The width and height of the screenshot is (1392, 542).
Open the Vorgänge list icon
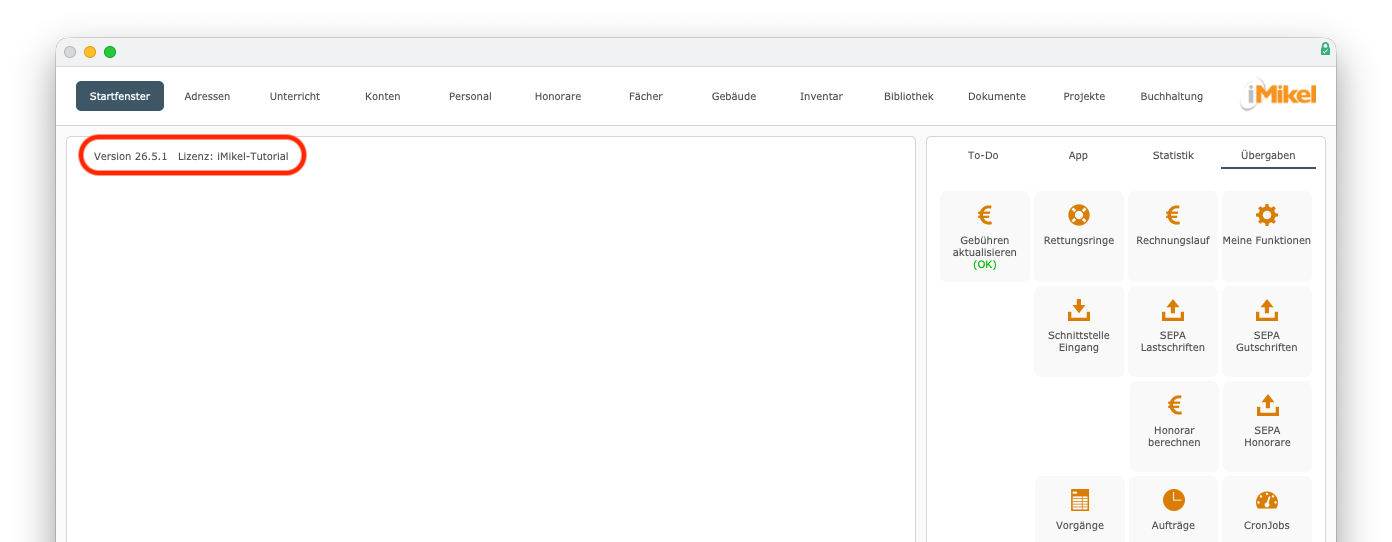pyautogui.click(x=1079, y=500)
